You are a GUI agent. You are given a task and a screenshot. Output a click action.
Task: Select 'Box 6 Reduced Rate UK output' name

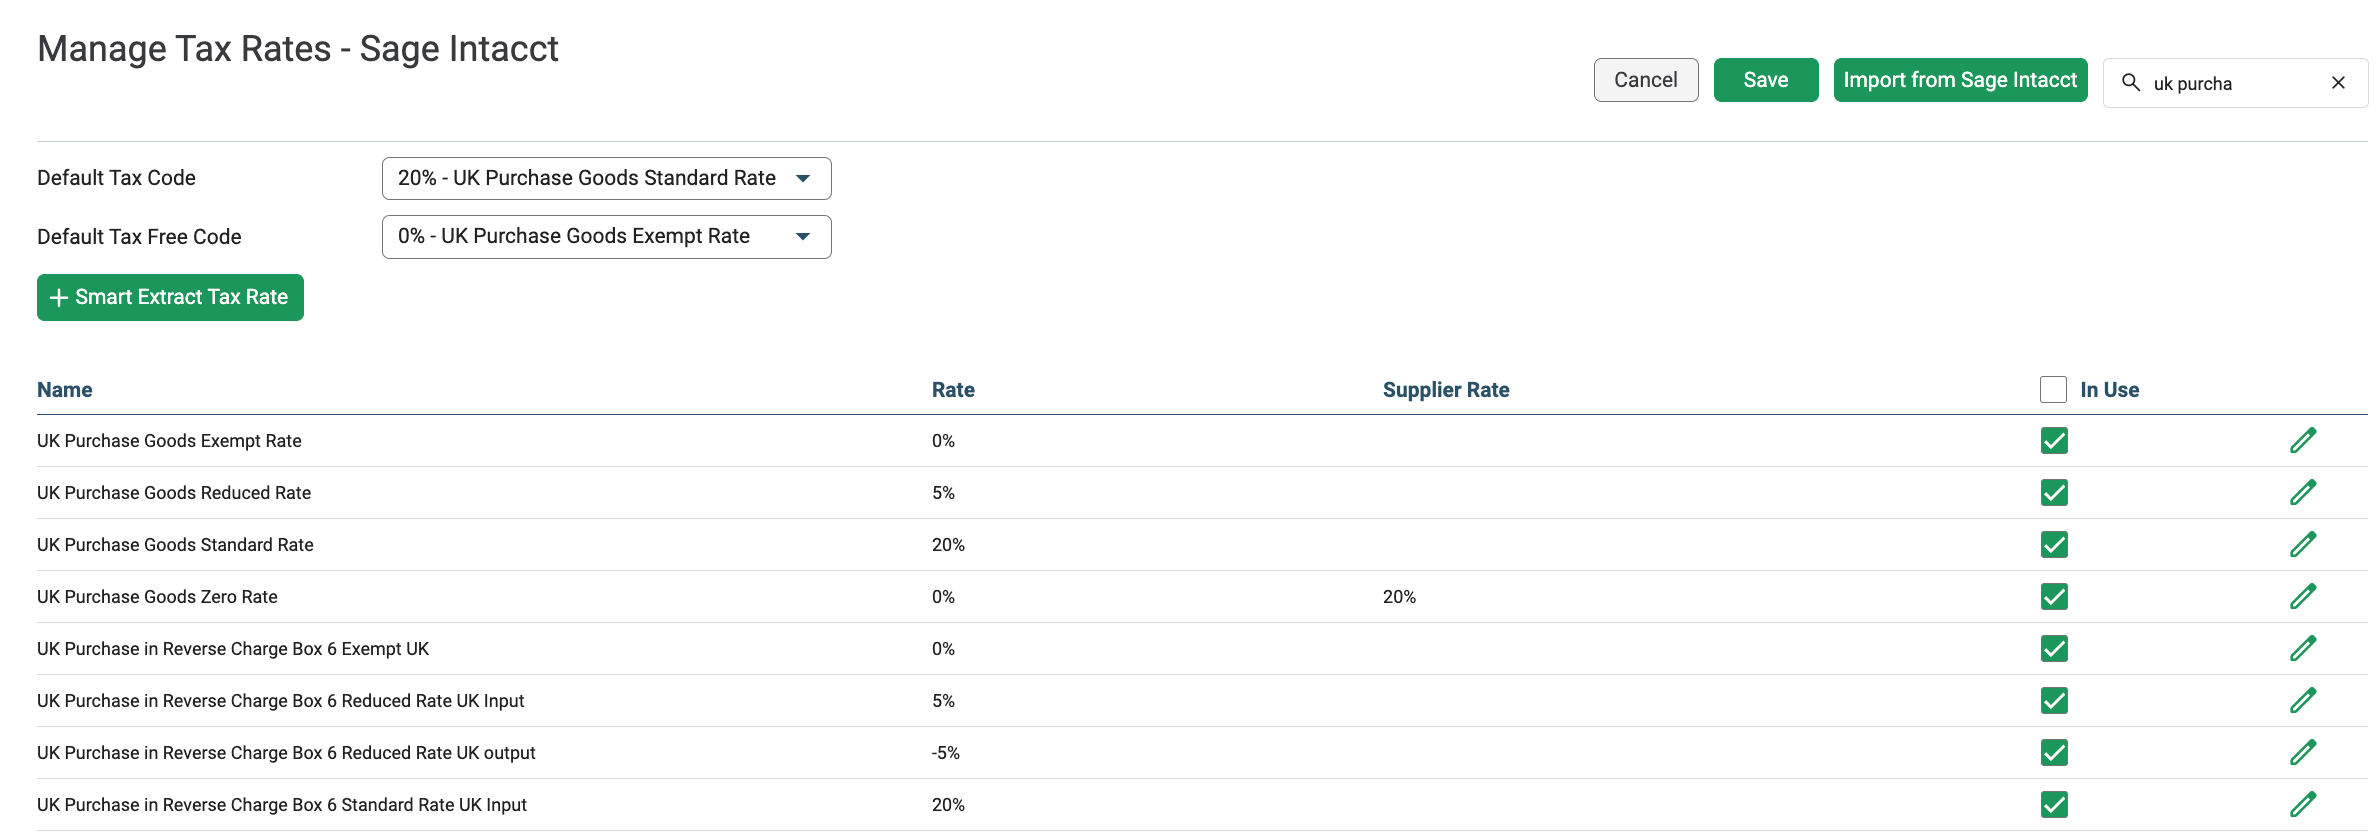286,753
